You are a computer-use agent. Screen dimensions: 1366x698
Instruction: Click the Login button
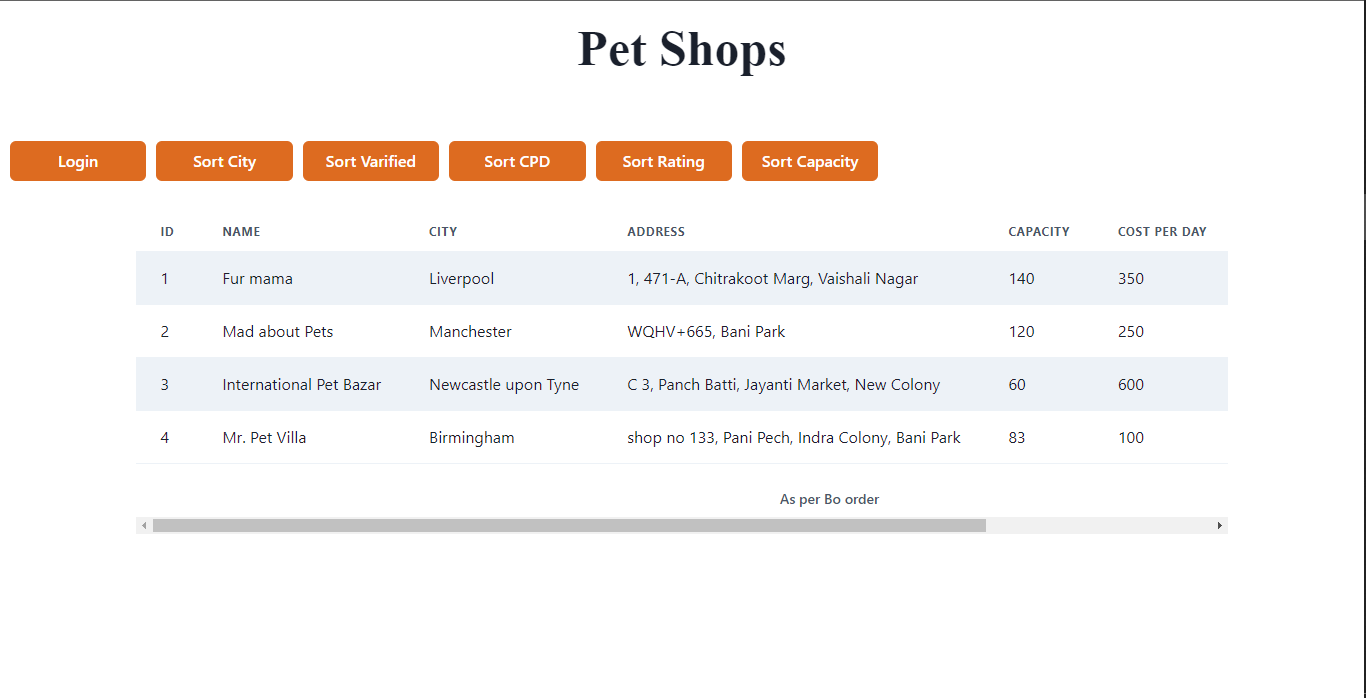[78, 161]
